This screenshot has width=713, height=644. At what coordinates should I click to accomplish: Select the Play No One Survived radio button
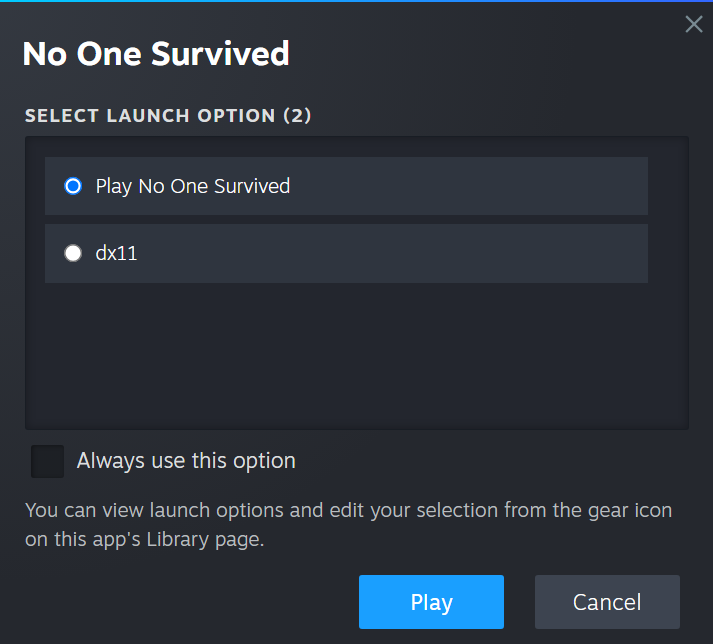pyautogui.click(x=73, y=186)
